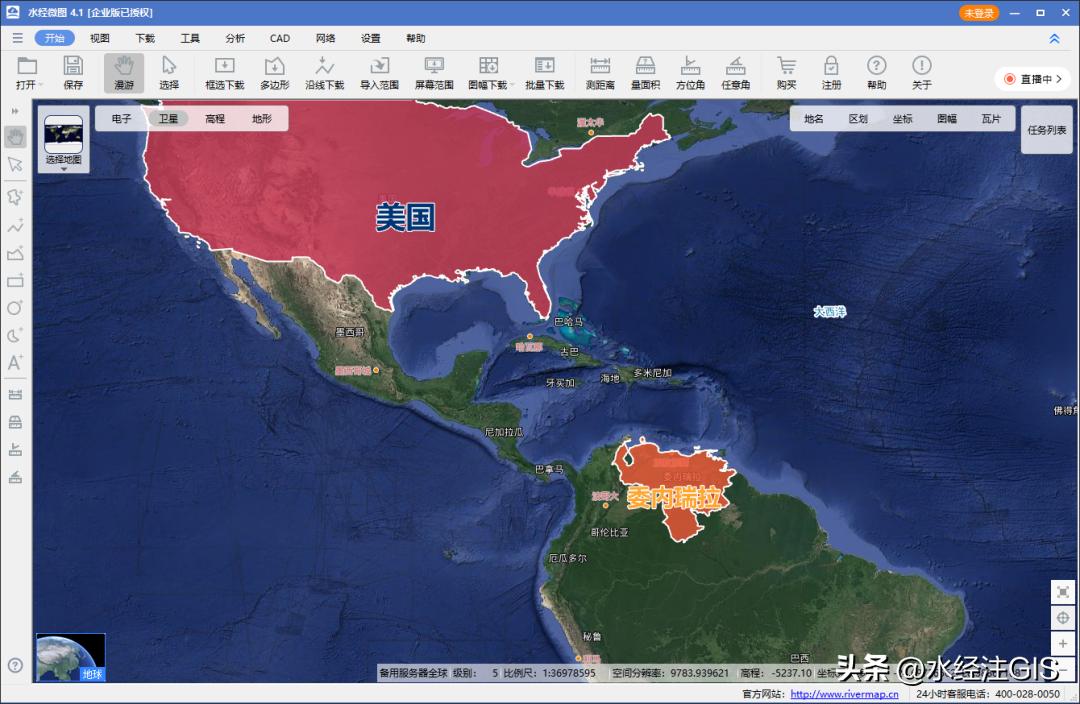Open help circle icon at bottom left
The height and width of the screenshot is (704, 1080).
click(15, 665)
